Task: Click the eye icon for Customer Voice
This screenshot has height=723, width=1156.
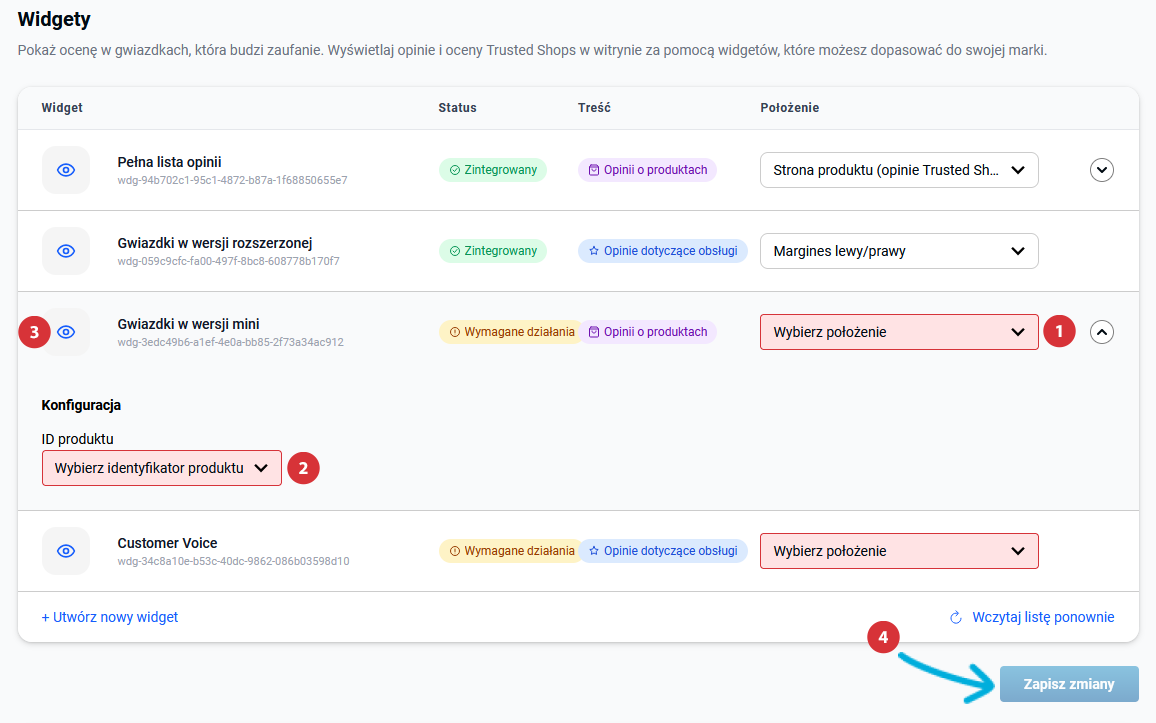Action: (x=66, y=551)
